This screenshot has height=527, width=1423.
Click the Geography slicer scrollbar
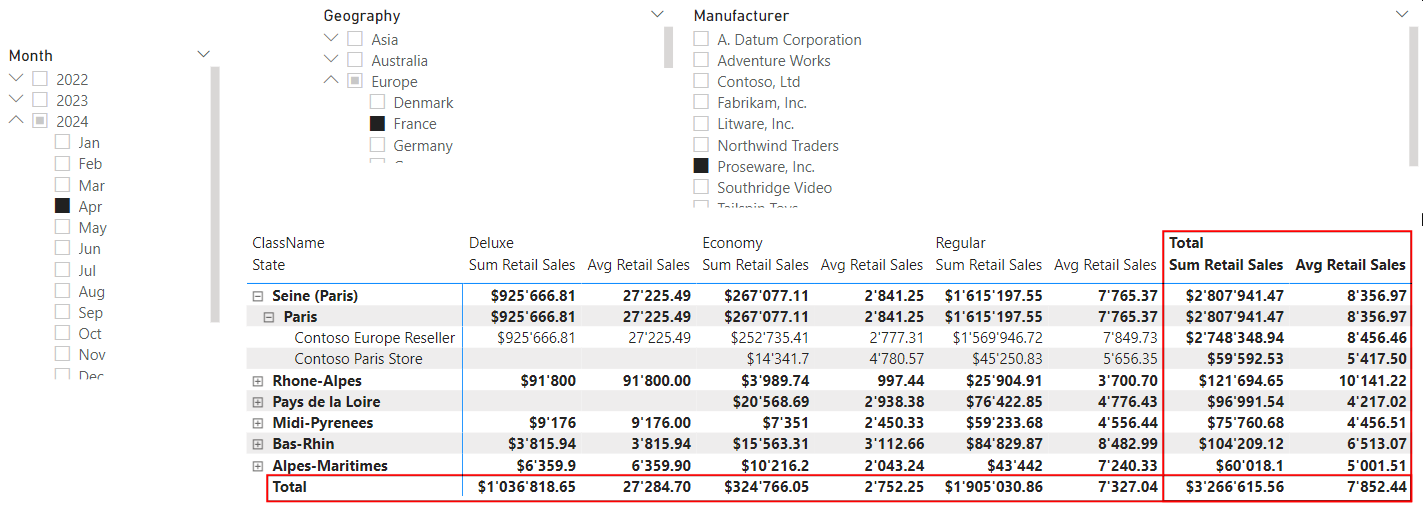[668, 47]
